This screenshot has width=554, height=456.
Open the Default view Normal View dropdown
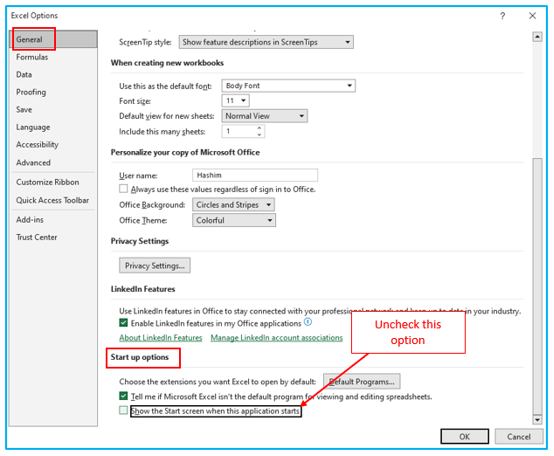(264, 116)
